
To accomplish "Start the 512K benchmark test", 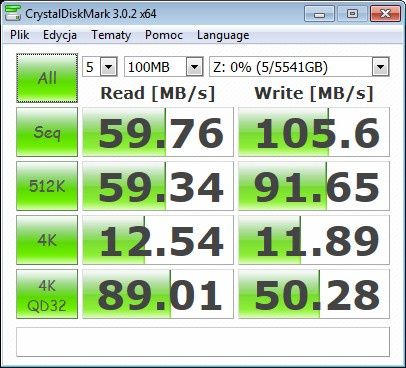I will click(47, 186).
